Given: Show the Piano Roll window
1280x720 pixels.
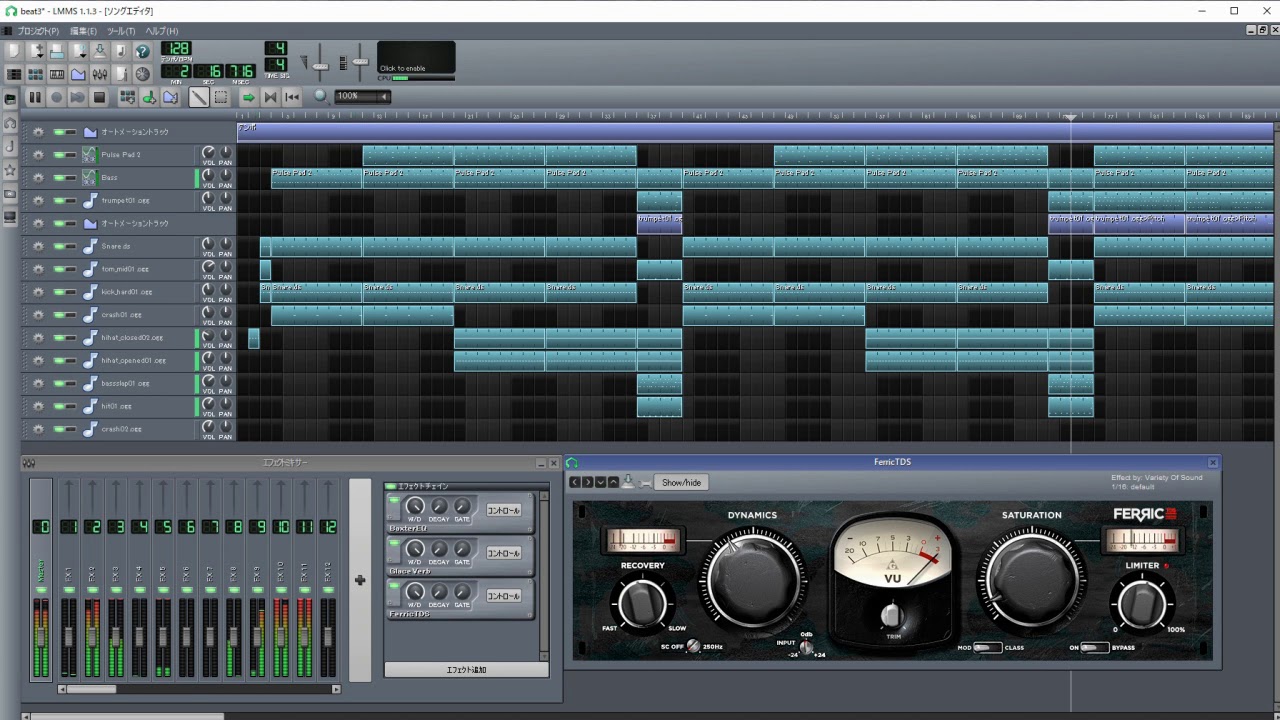Looking at the screenshot, I should [57, 74].
